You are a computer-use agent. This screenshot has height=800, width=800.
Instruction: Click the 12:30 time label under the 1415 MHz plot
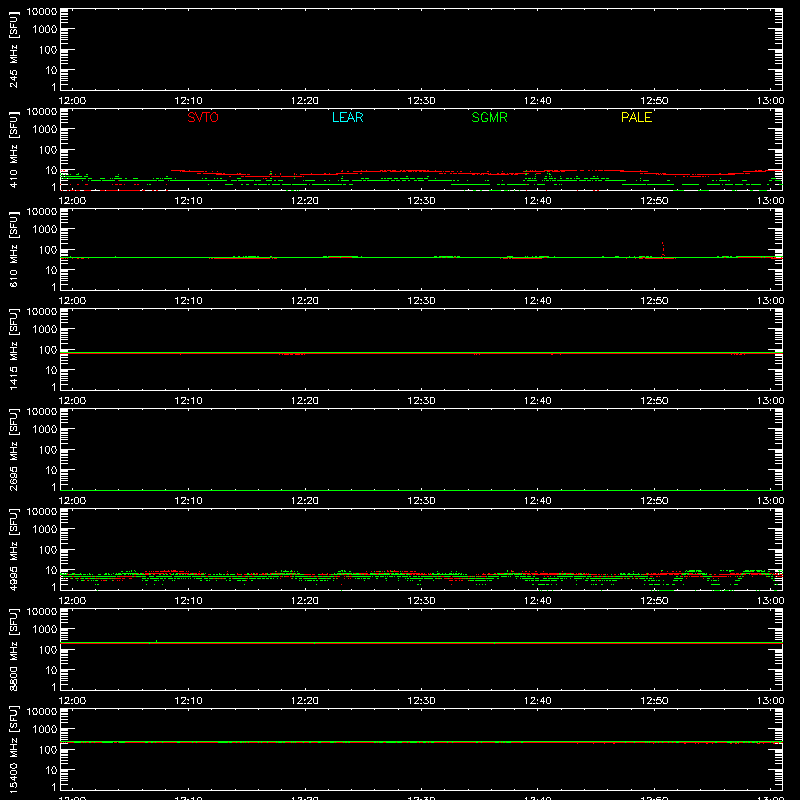[x=421, y=401]
